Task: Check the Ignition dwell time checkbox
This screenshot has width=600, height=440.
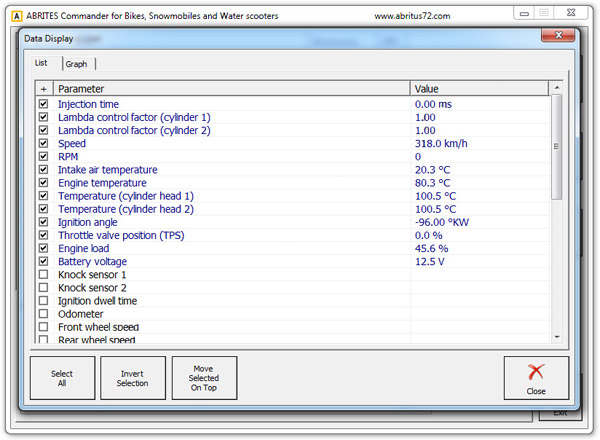Action: [x=43, y=300]
